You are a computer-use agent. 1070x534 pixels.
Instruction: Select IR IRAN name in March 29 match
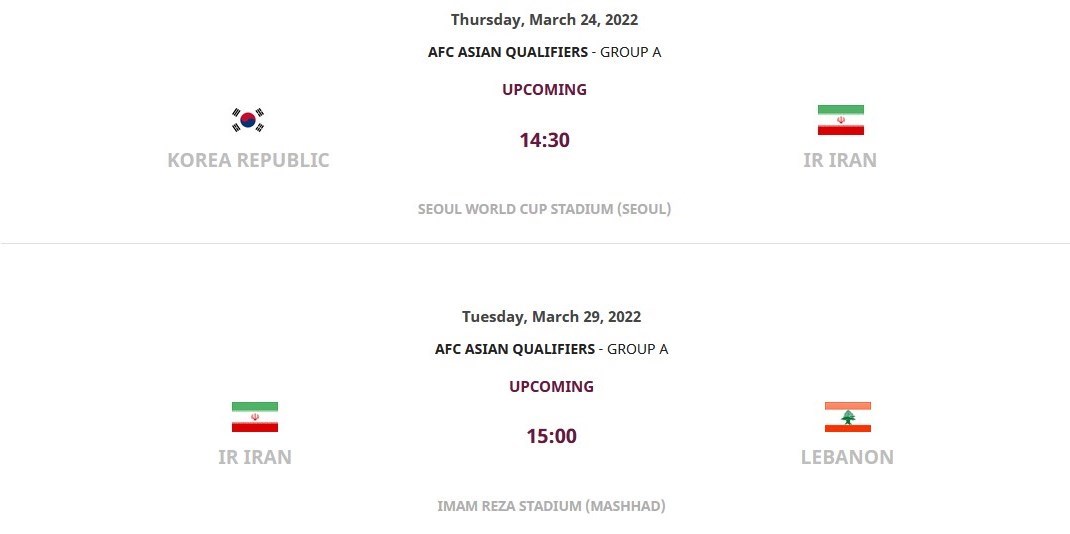pyautogui.click(x=255, y=457)
